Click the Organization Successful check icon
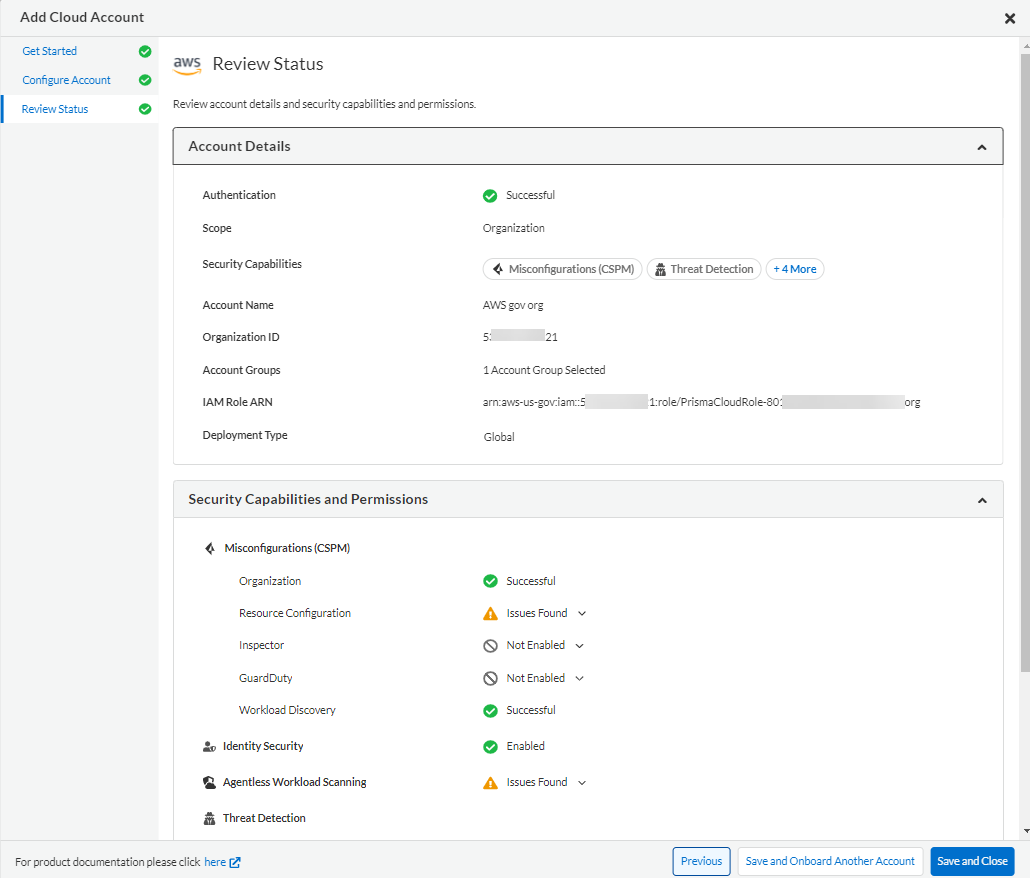 pyautogui.click(x=490, y=581)
